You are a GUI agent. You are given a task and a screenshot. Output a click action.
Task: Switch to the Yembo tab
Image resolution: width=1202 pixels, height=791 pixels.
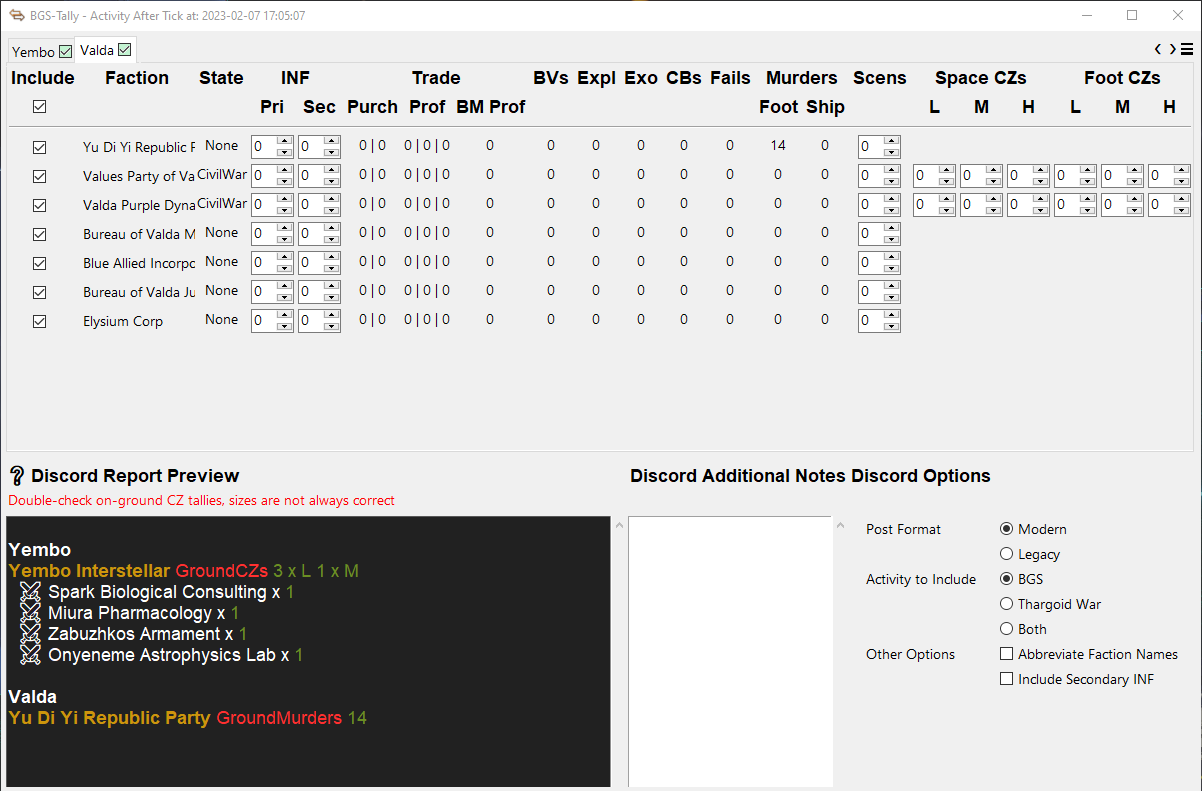pyautogui.click(x=33, y=50)
